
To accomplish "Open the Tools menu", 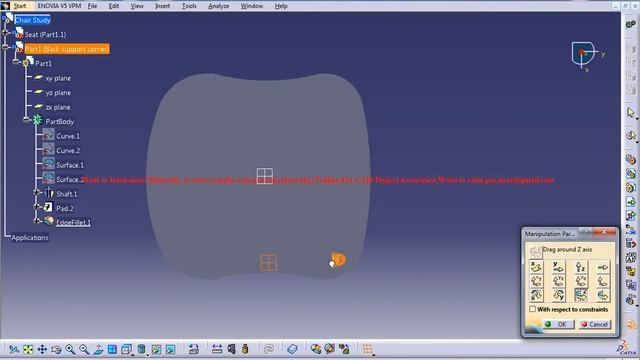I will click(x=189, y=6).
